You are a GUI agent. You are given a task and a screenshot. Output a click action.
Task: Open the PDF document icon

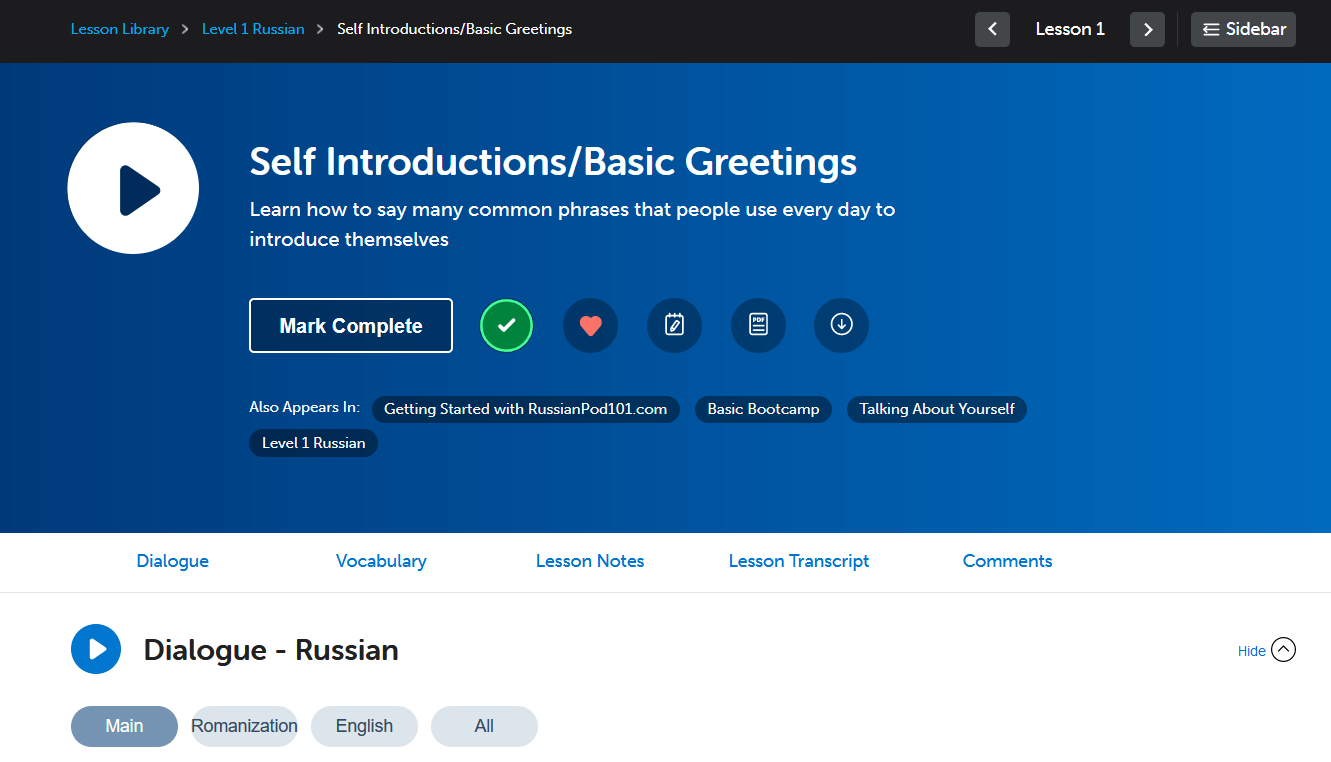tap(758, 326)
